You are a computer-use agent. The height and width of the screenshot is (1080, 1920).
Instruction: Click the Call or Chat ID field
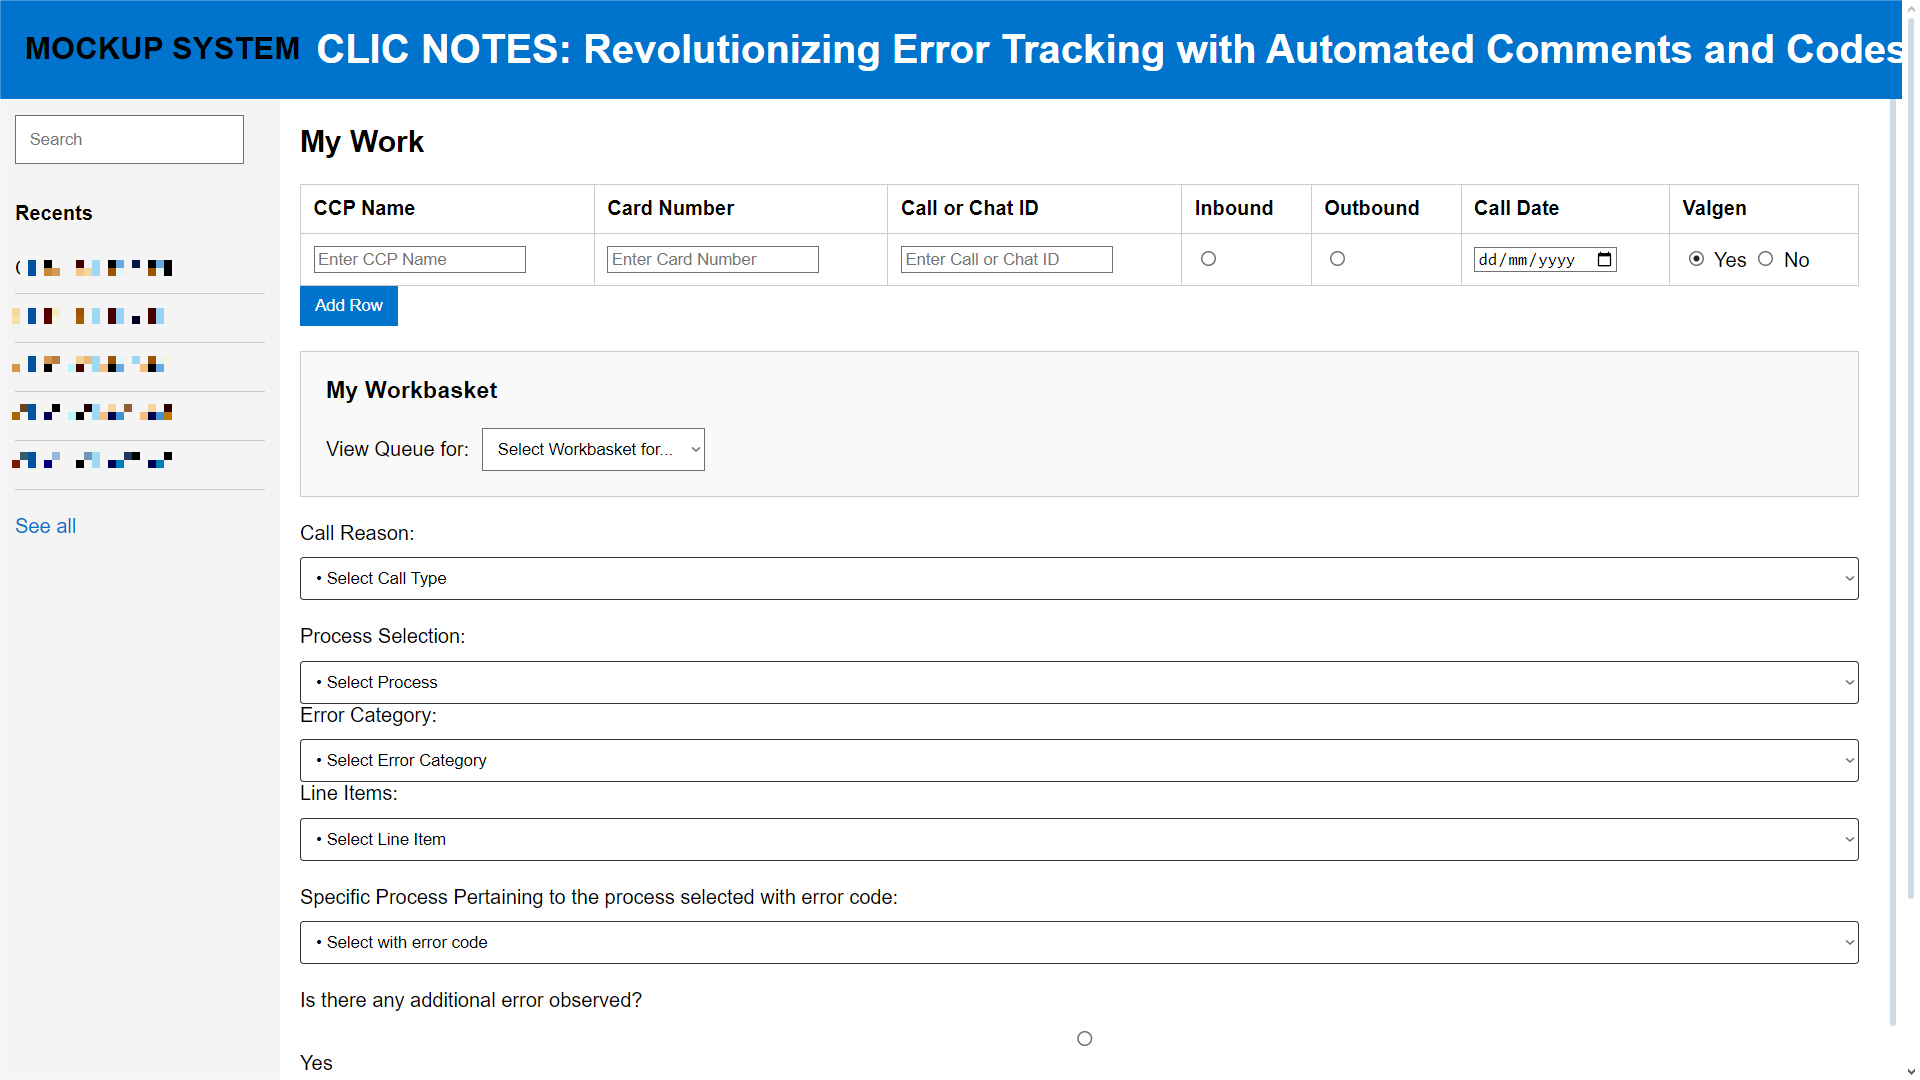1007,260
